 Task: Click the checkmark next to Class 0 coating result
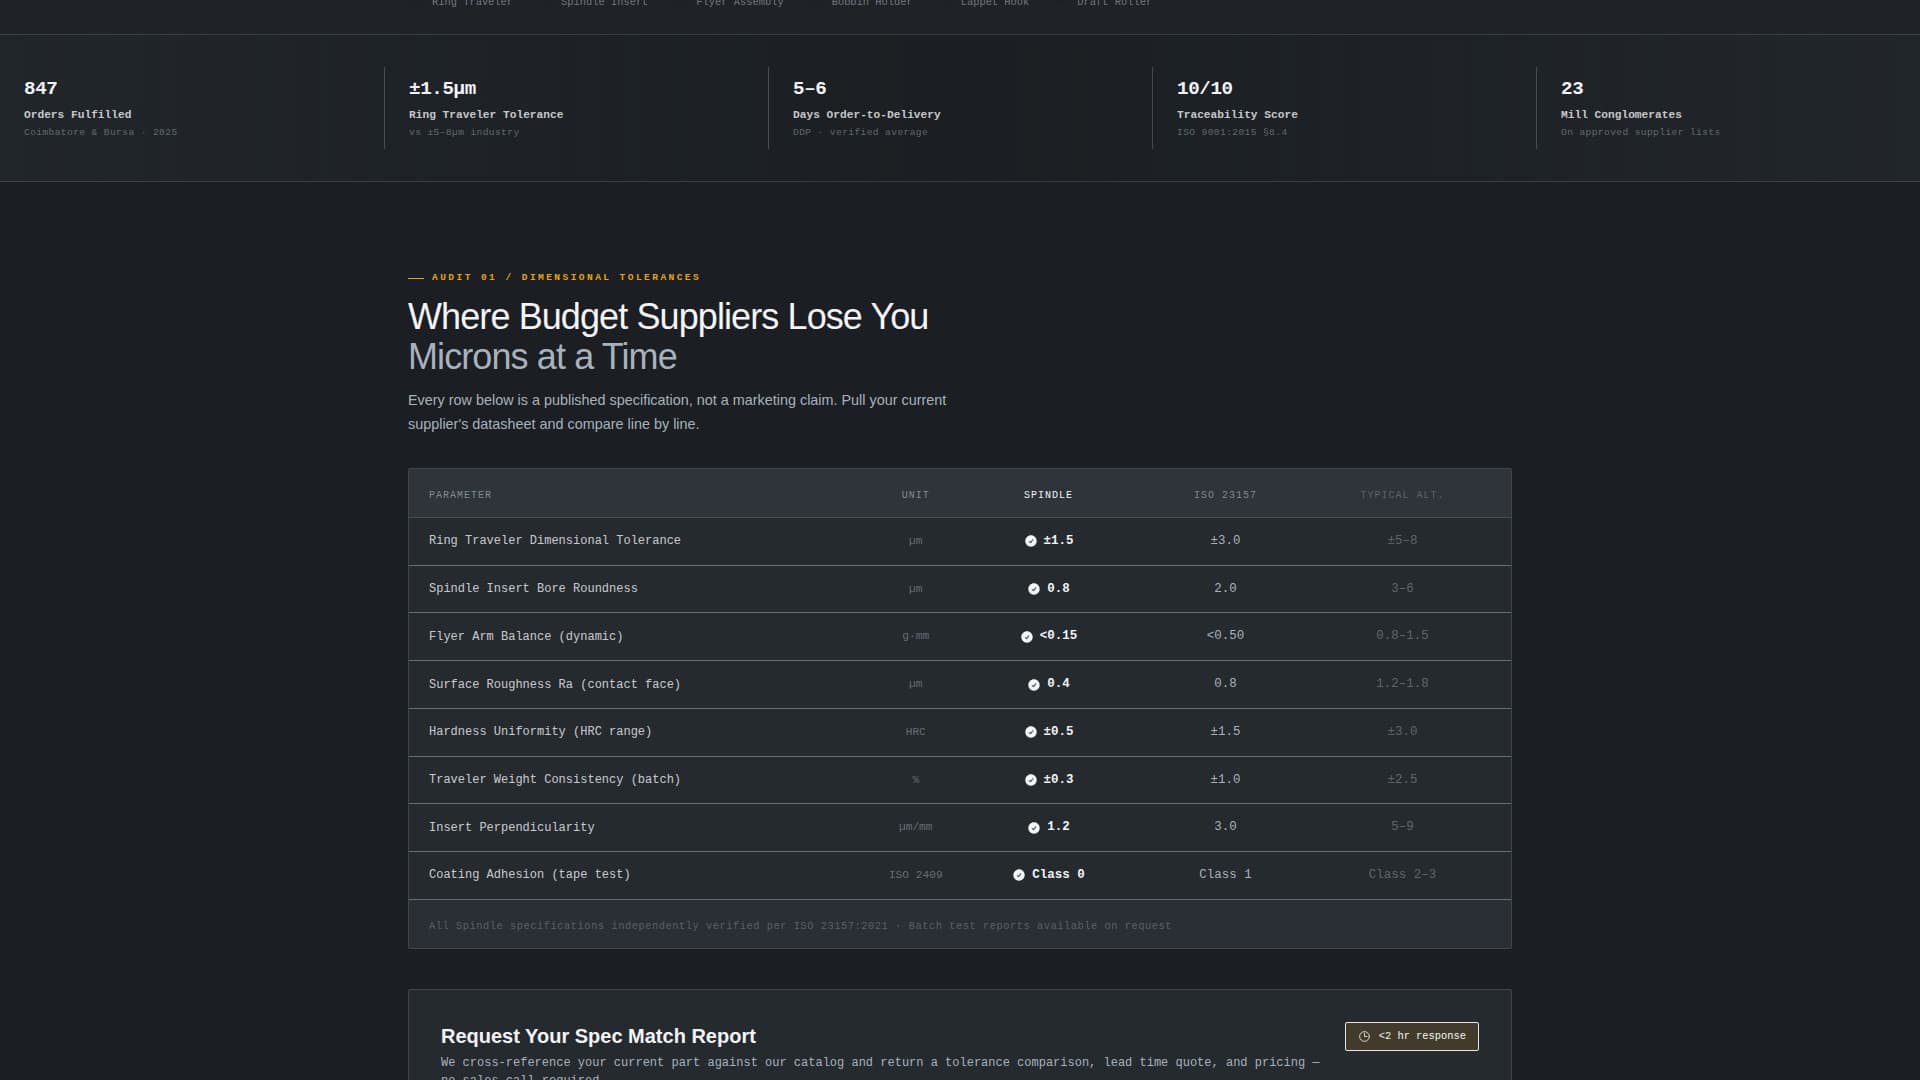click(x=1020, y=874)
